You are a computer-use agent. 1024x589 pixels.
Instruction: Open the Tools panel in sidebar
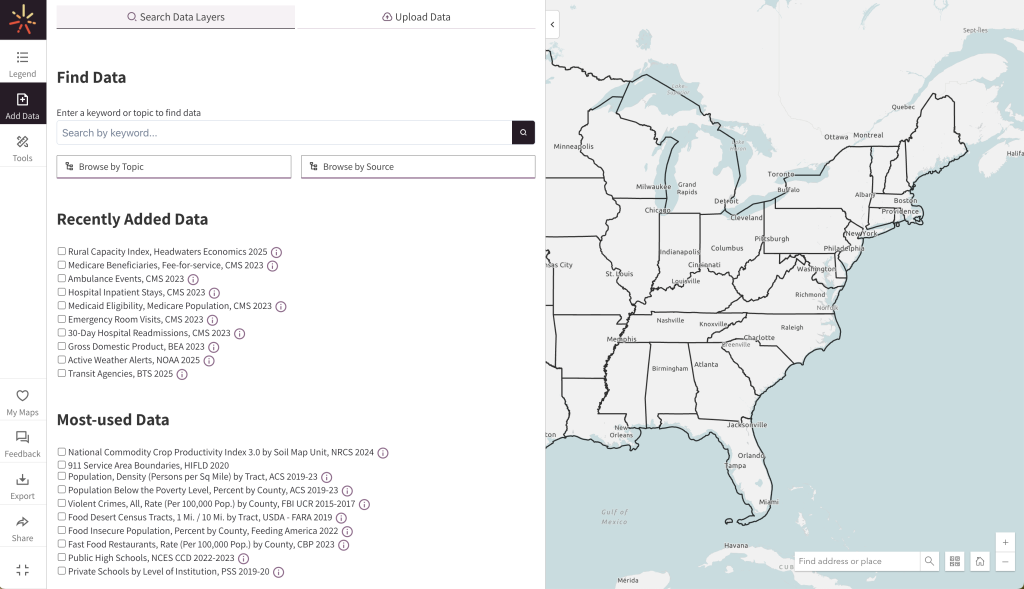pos(22,148)
